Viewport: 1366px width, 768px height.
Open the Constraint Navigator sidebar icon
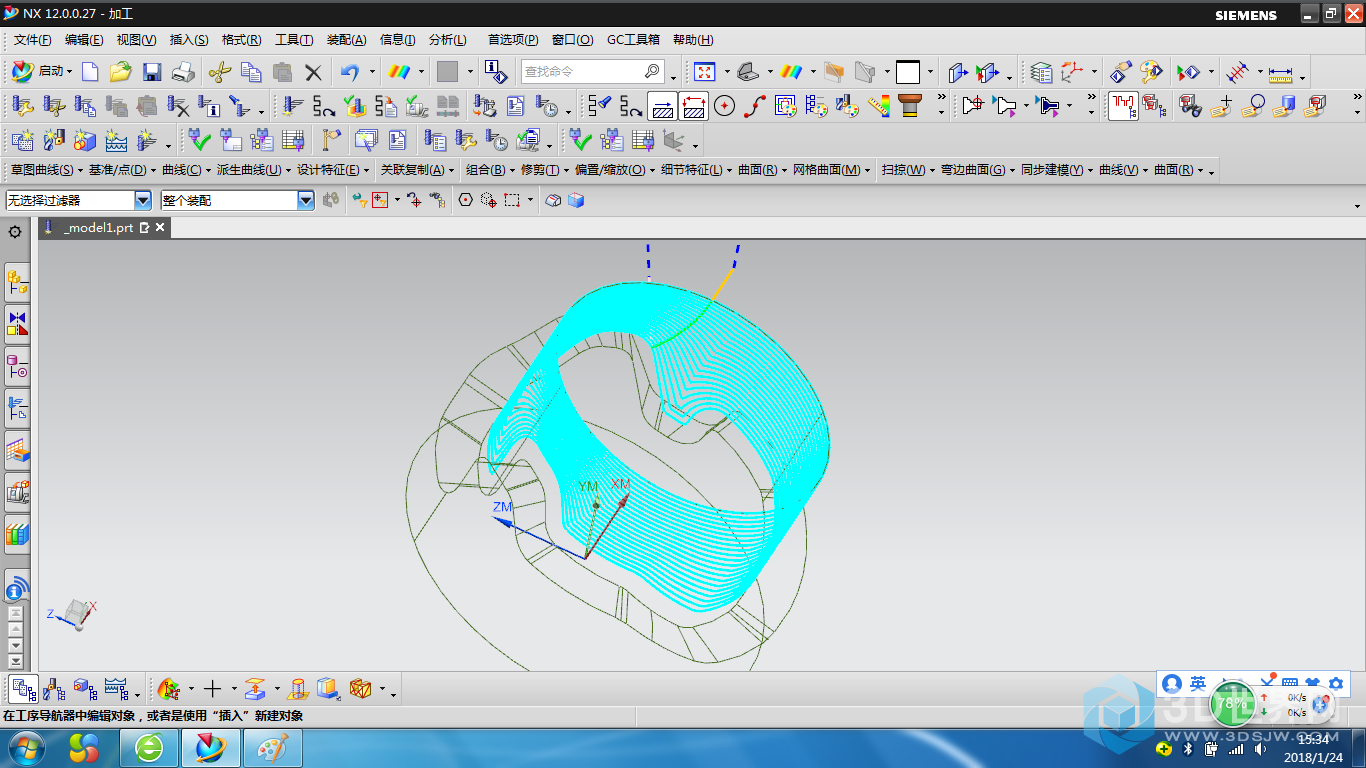pos(18,324)
